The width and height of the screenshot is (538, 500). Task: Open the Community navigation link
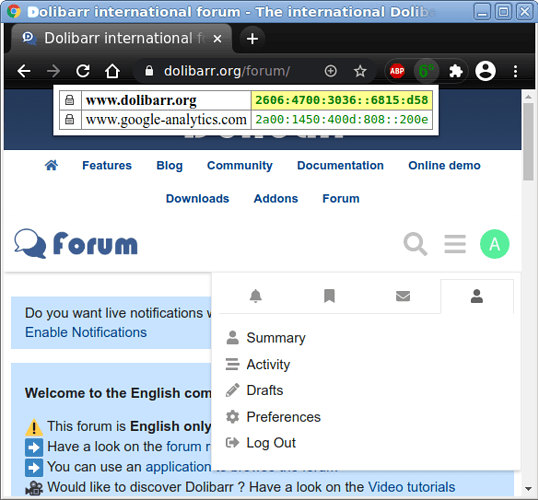pyautogui.click(x=240, y=165)
